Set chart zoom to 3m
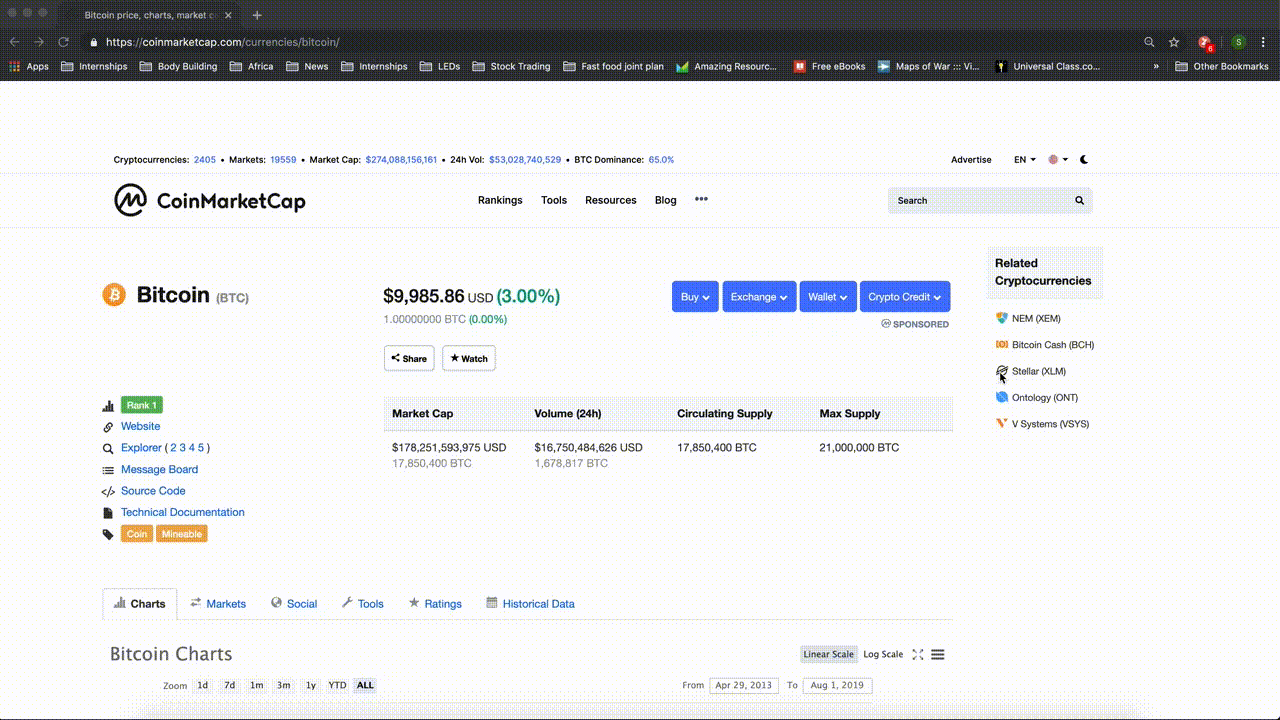The image size is (1280, 720). click(x=284, y=685)
